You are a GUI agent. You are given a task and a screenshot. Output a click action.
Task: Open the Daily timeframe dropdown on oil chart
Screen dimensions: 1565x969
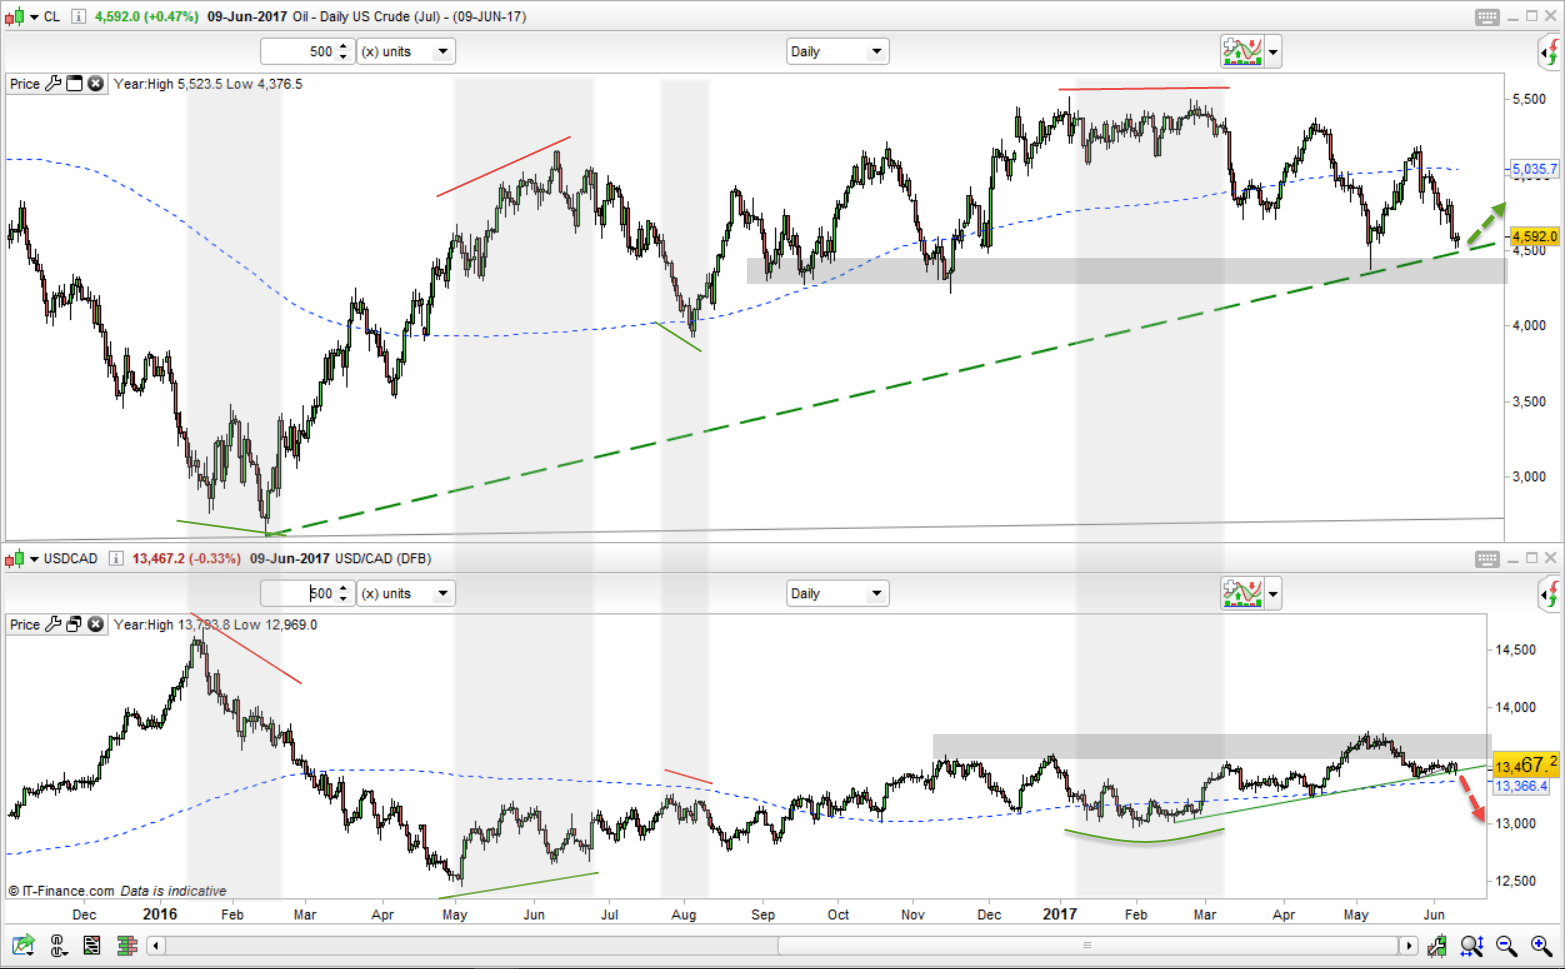837,51
